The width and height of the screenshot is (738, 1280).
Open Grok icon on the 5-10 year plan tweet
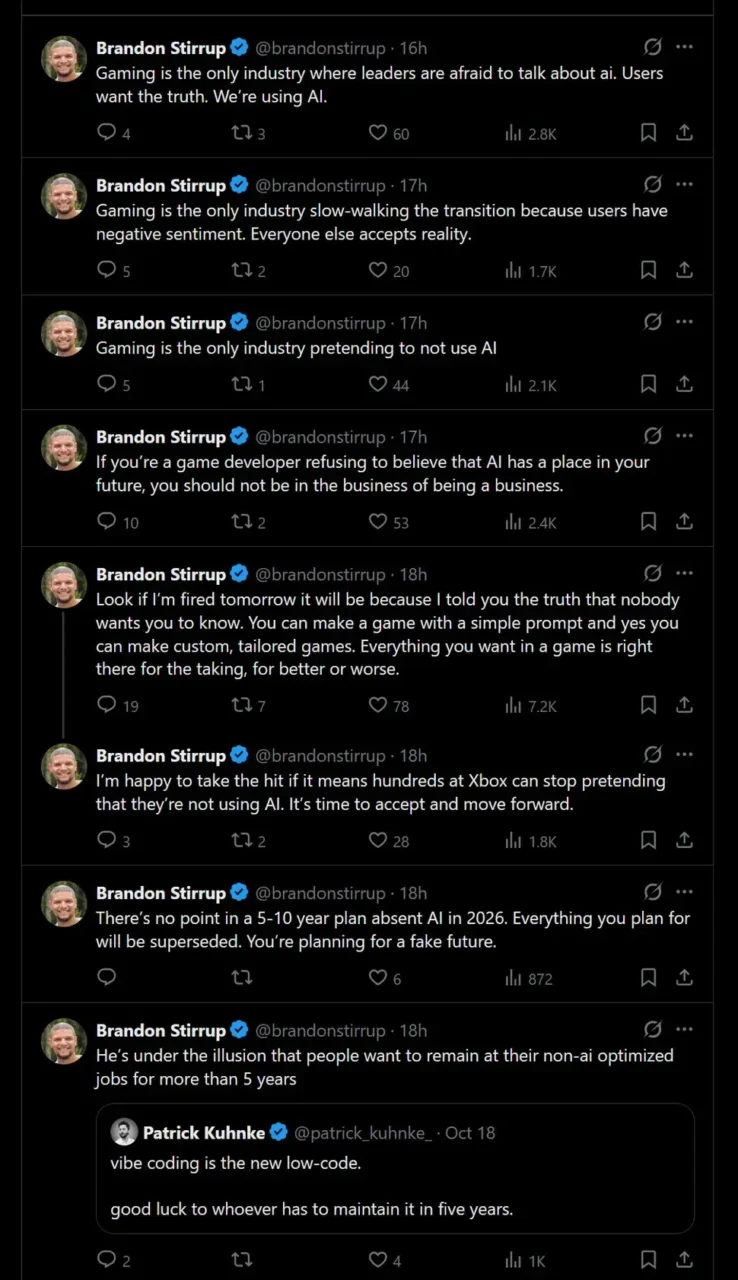[x=653, y=891]
